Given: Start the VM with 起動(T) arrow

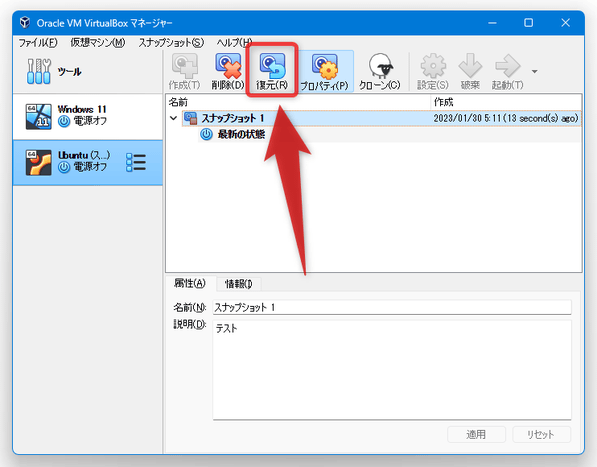Looking at the screenshot, I should 508,72.
